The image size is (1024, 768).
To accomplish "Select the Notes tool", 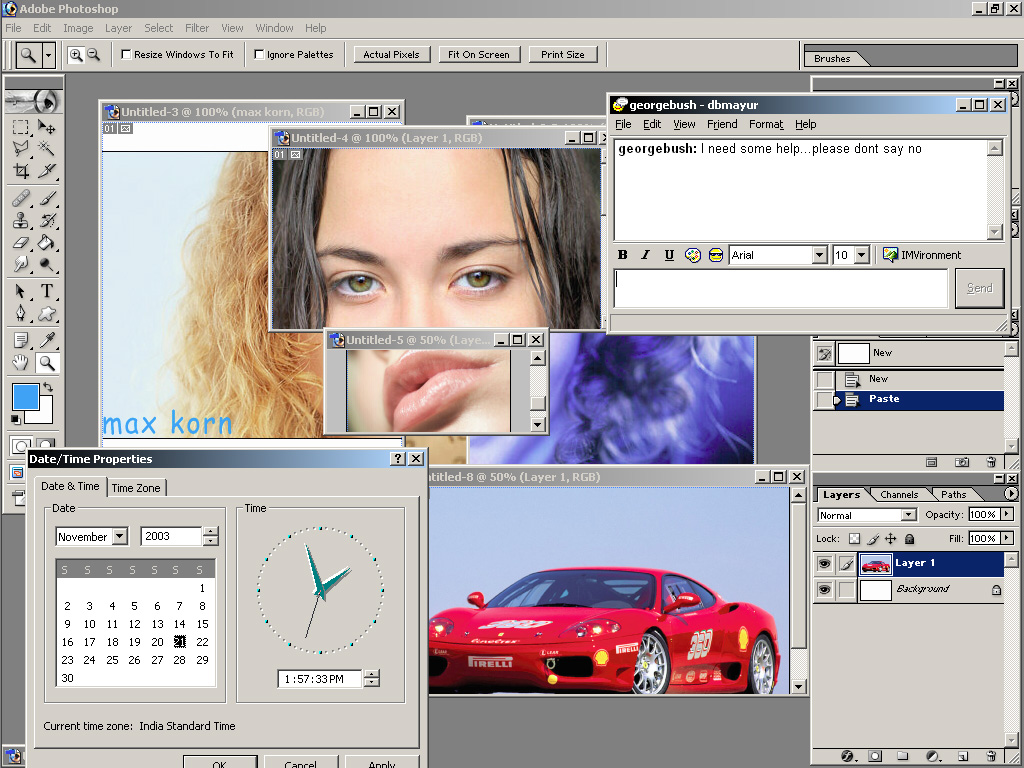I will (21, 340).
